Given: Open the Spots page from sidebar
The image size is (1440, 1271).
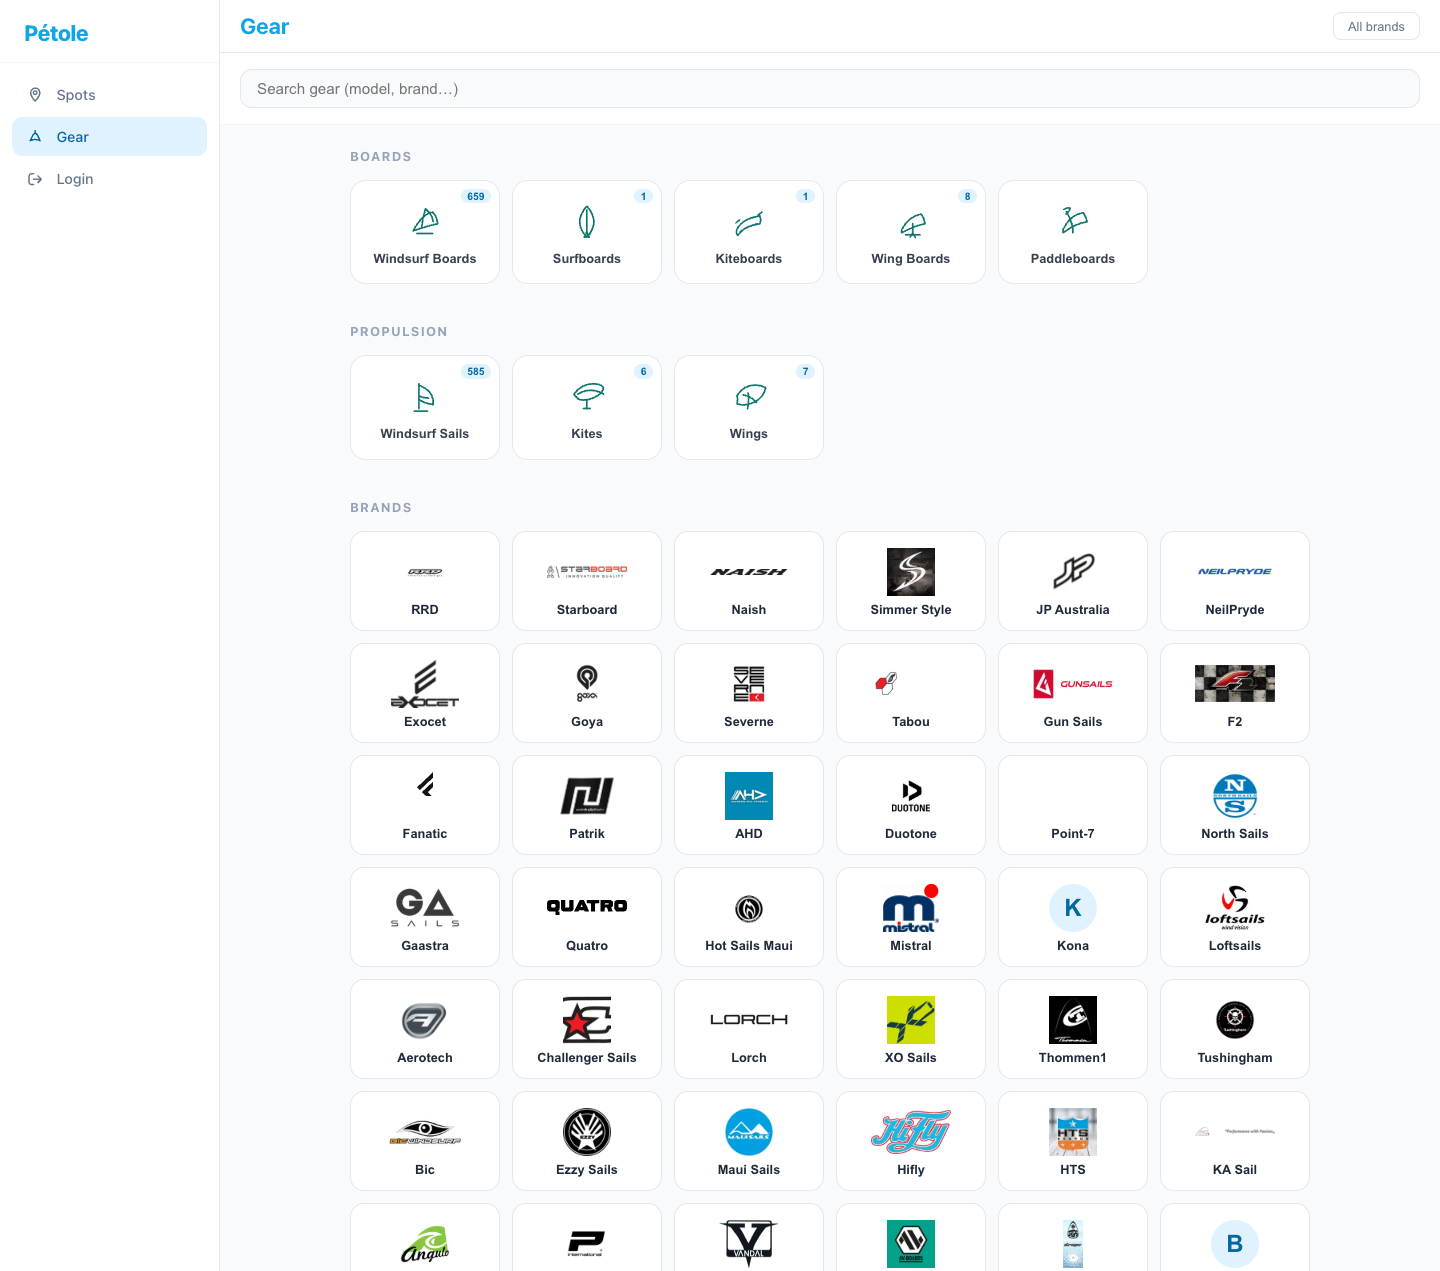Looking at the screenshot, I should coord(109,95).
